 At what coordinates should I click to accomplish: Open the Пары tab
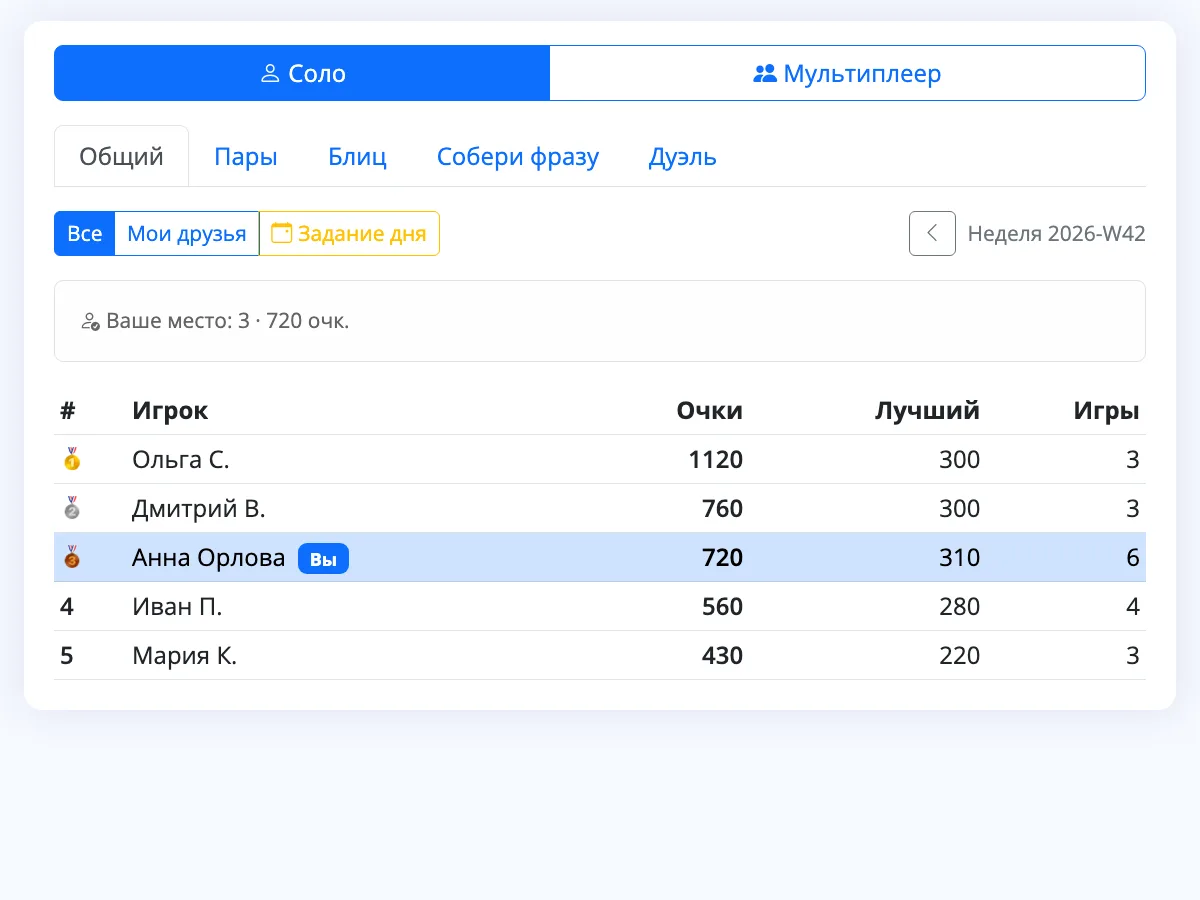click(x=246, y=156)
